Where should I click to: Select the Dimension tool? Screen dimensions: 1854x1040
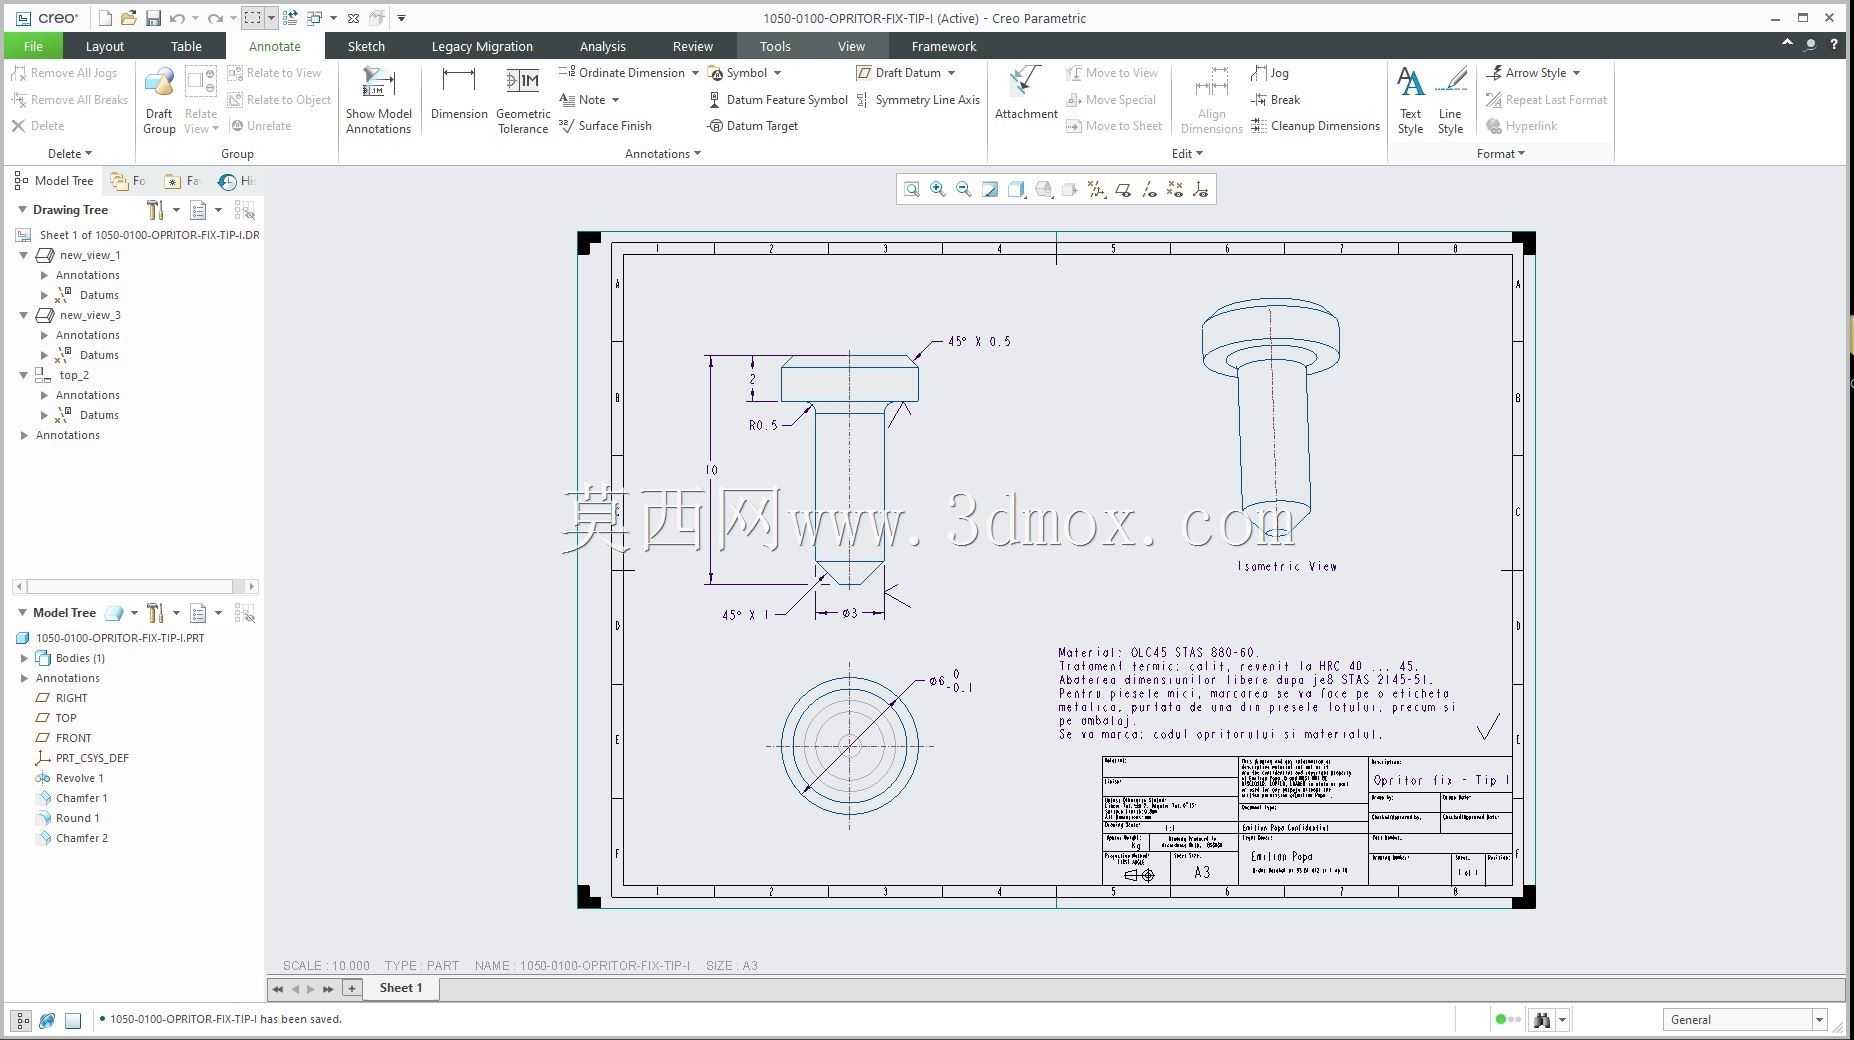pyautogui.click(x=459, y=94)
